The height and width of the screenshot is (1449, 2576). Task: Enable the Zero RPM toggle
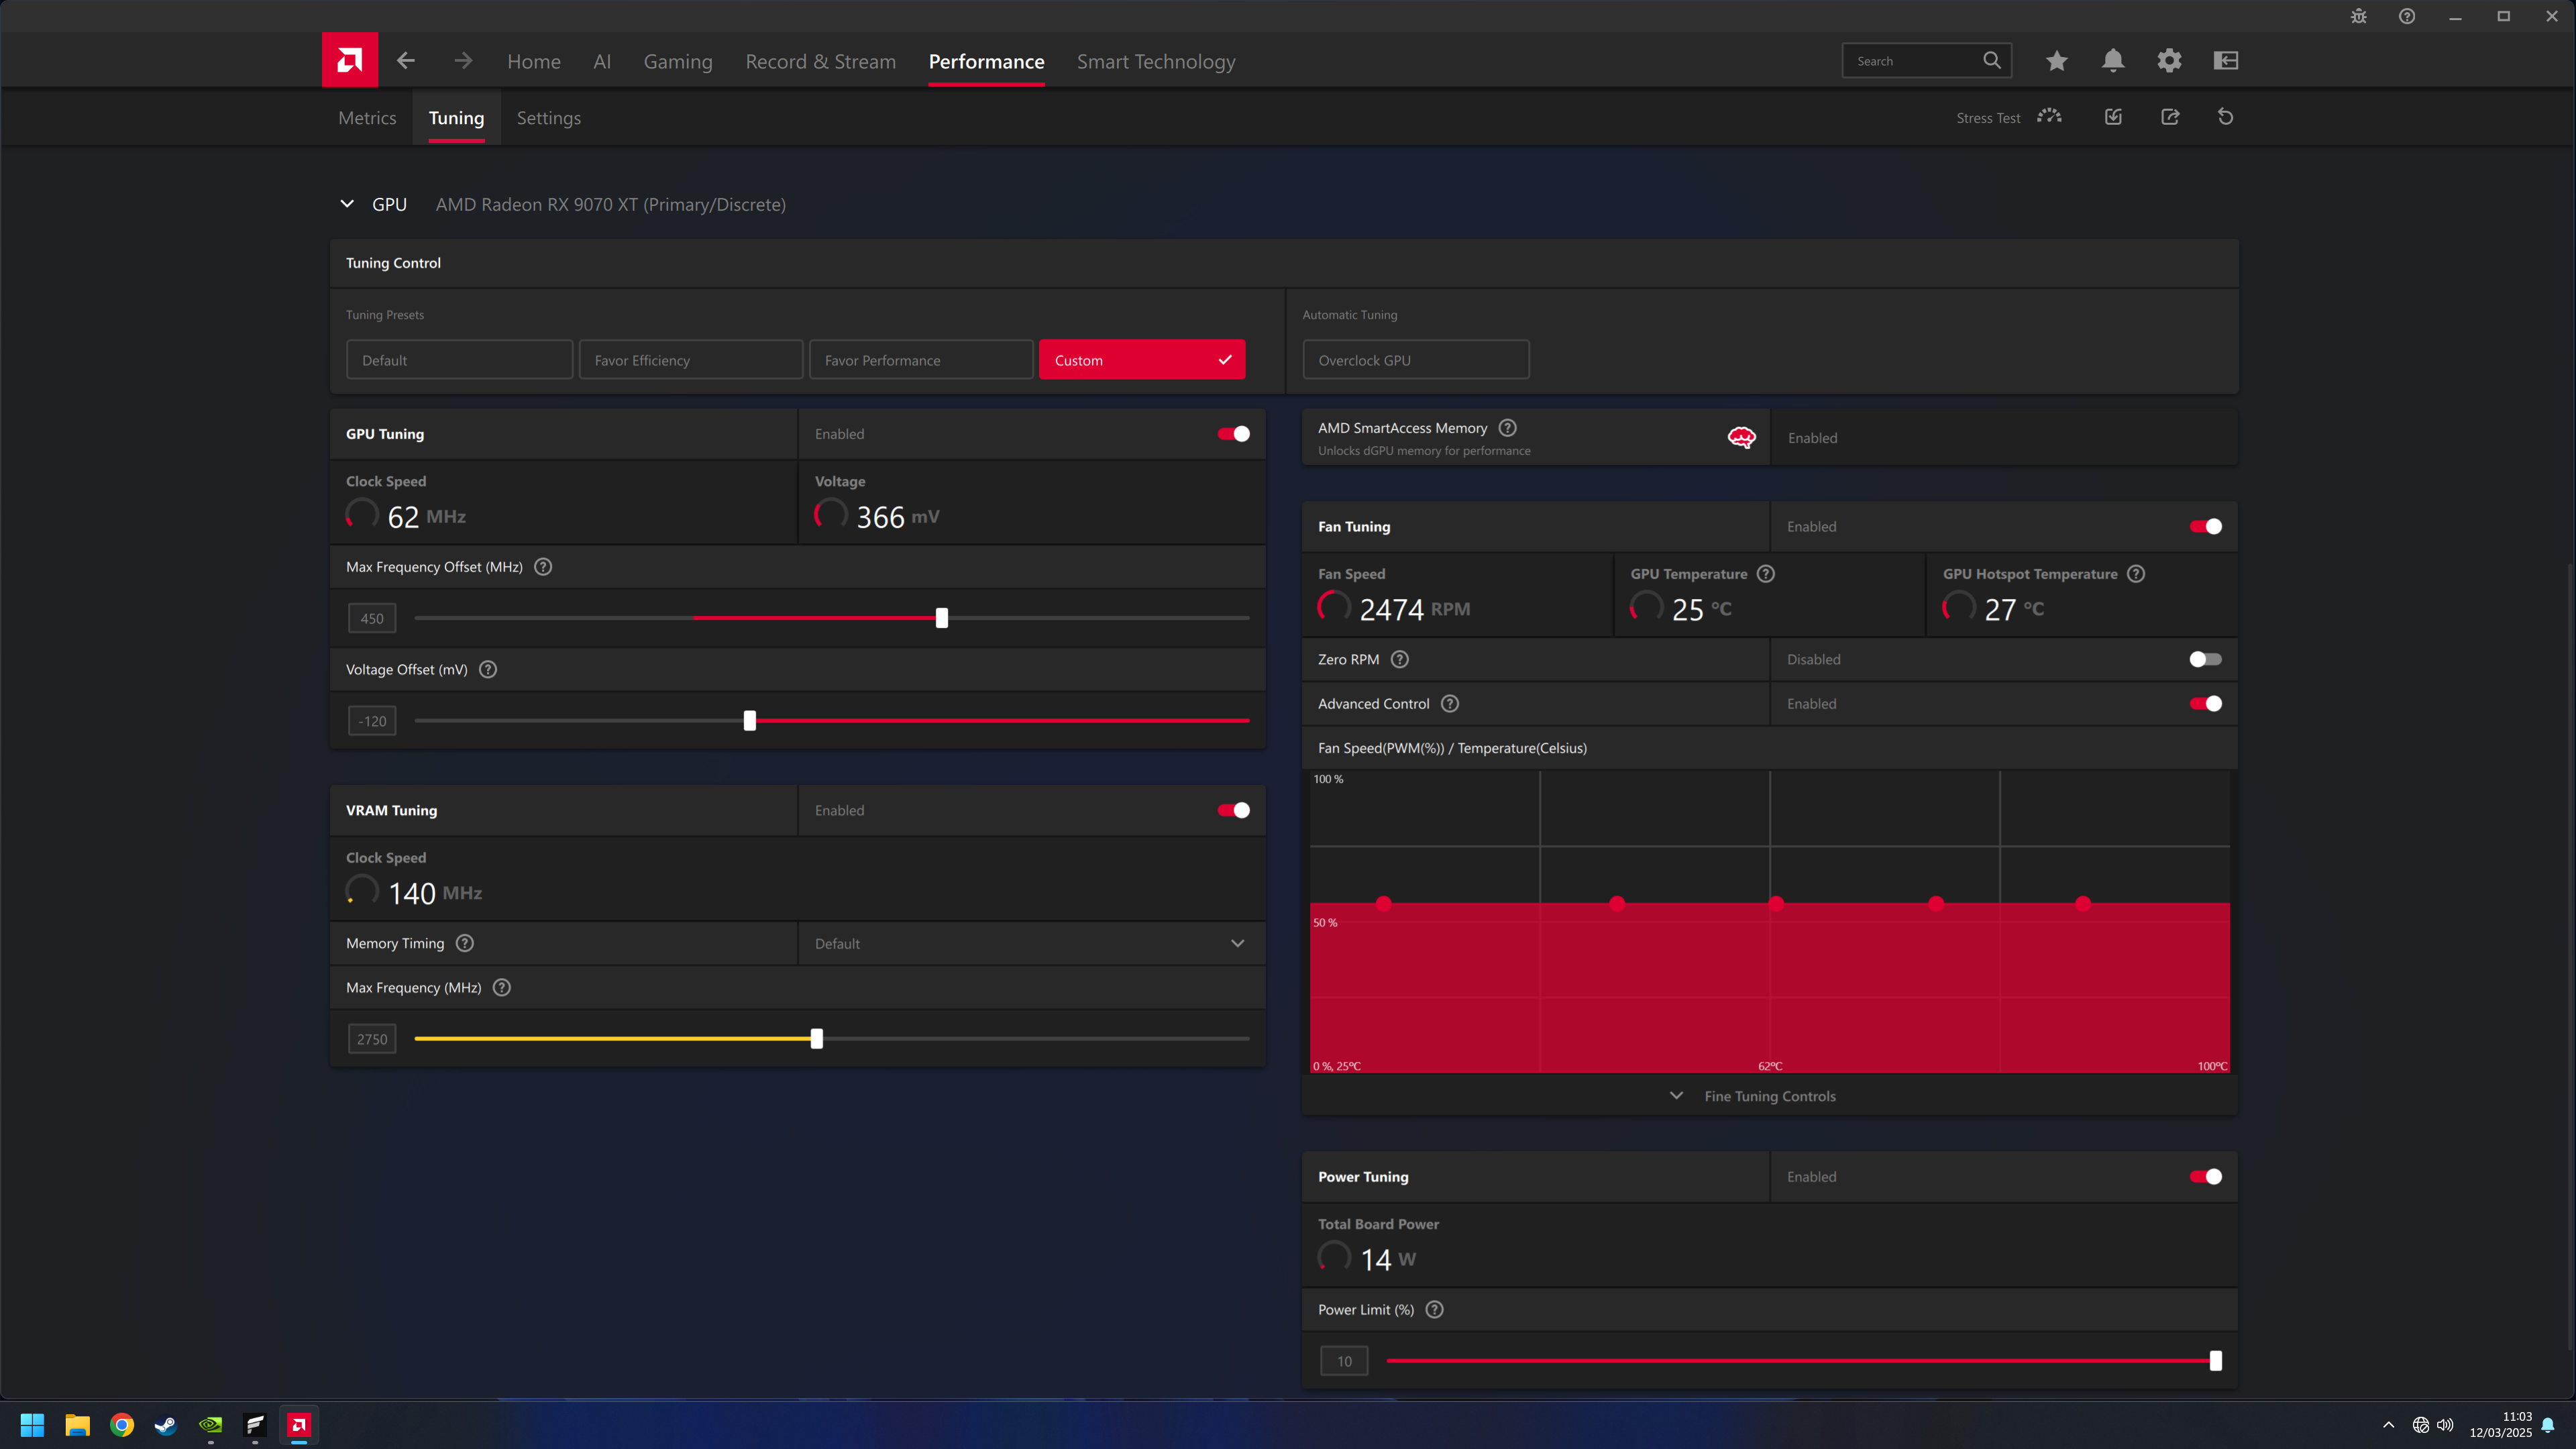tap(2204, 659)
